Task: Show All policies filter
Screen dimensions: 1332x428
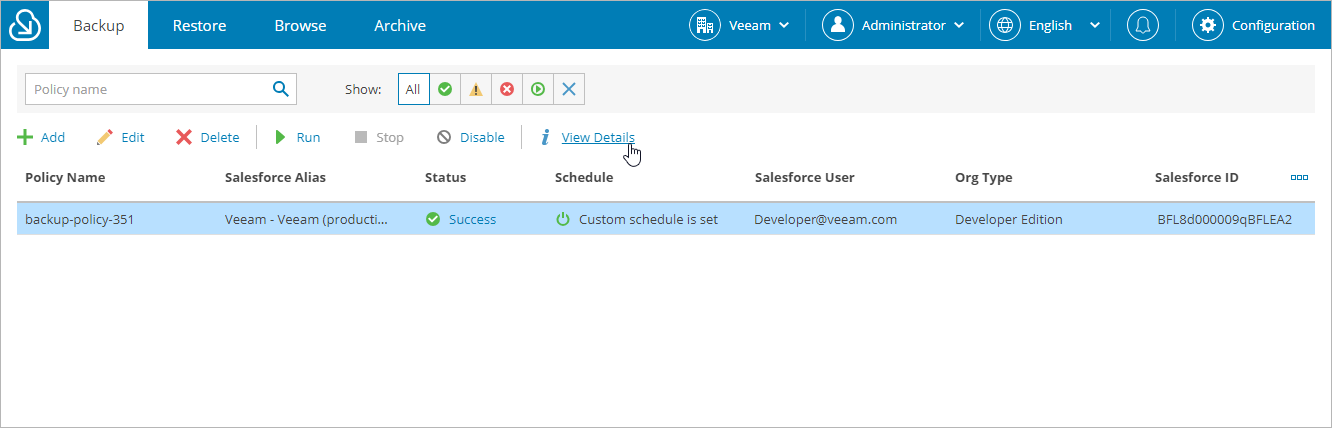Action: pyautogui.click(x=413, y=89)
